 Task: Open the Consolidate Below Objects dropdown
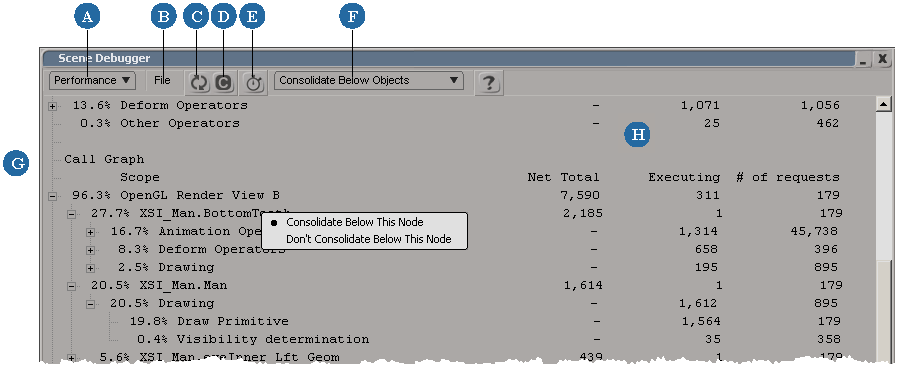tap(368, 80)
